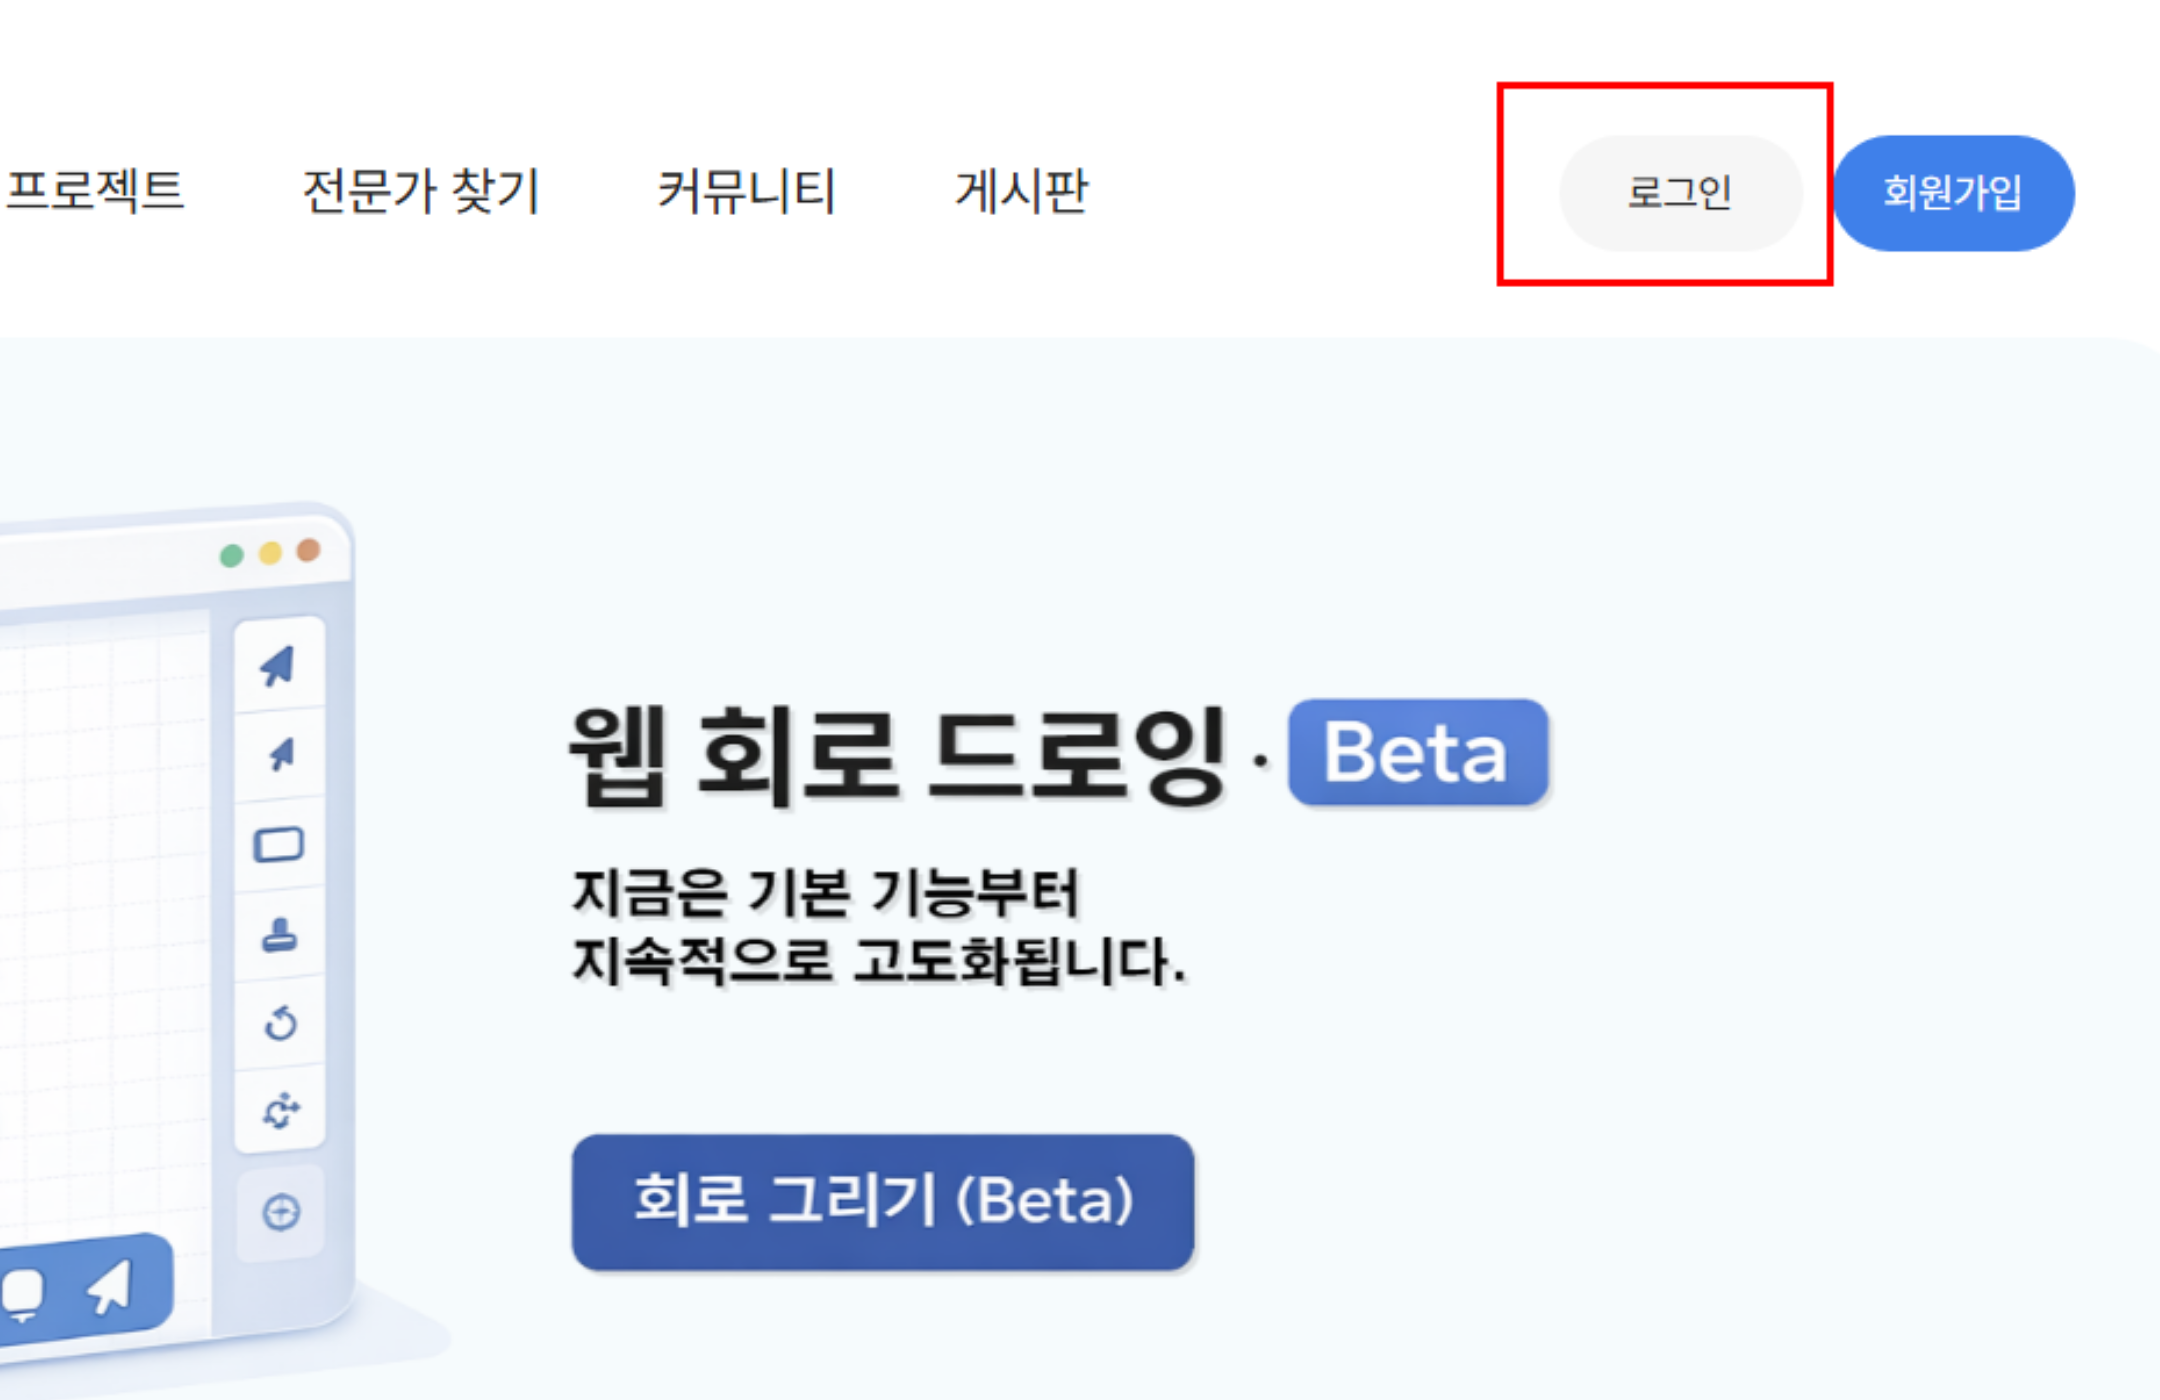Open the 커뮤니티 menu
This screenshot has height=1400, width=2160.
749,192
